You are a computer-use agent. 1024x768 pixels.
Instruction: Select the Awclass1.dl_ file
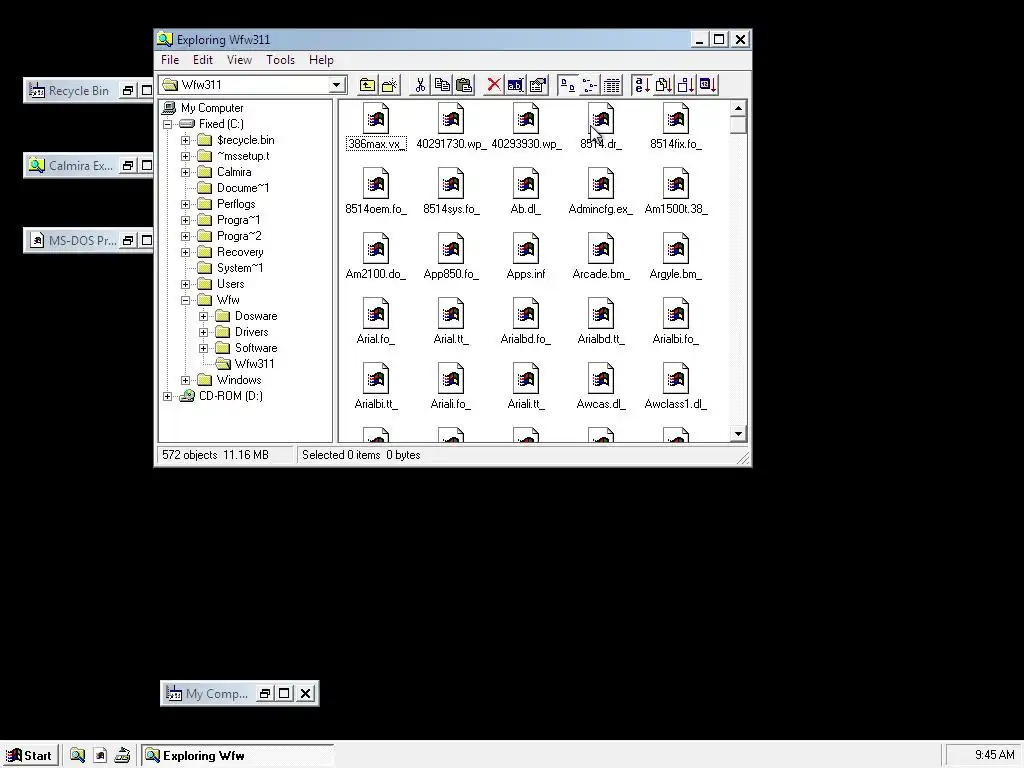675,388
